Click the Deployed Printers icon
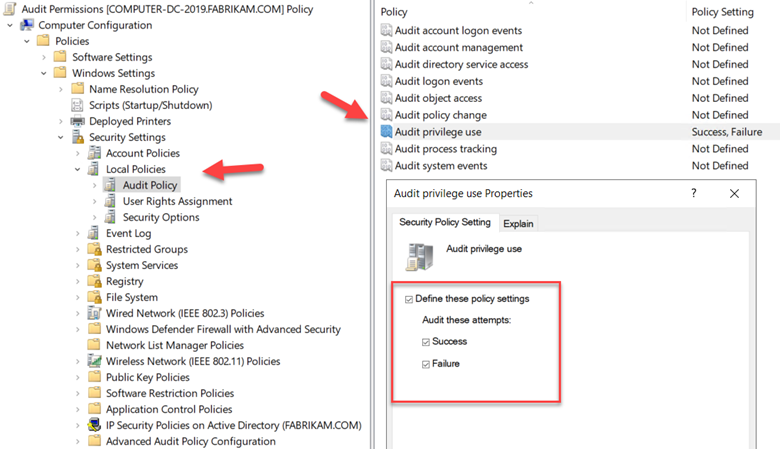780x449 pixels. click(x=77, y=121)
